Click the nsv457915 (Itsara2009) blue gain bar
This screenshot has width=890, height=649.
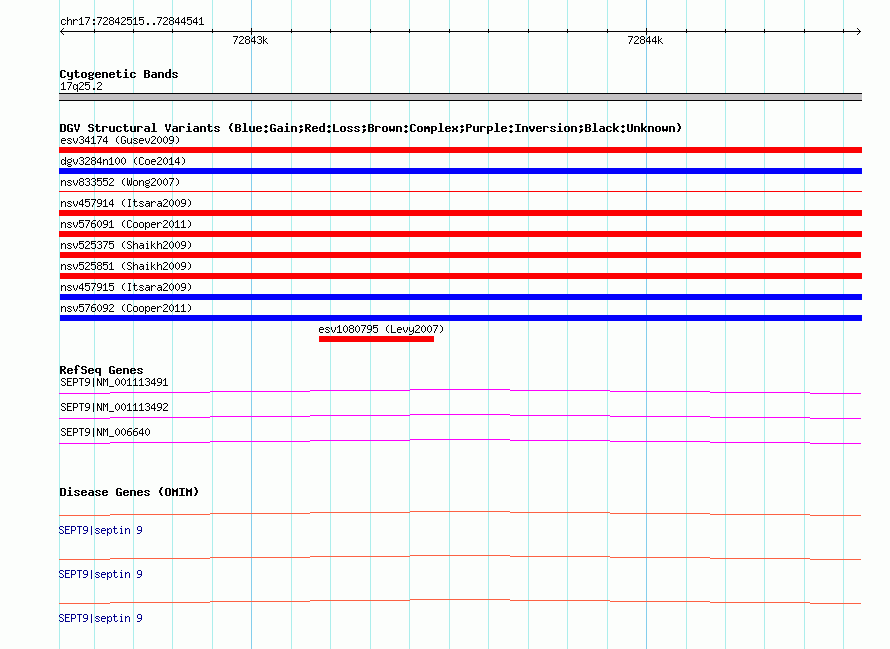coord(460,297)
